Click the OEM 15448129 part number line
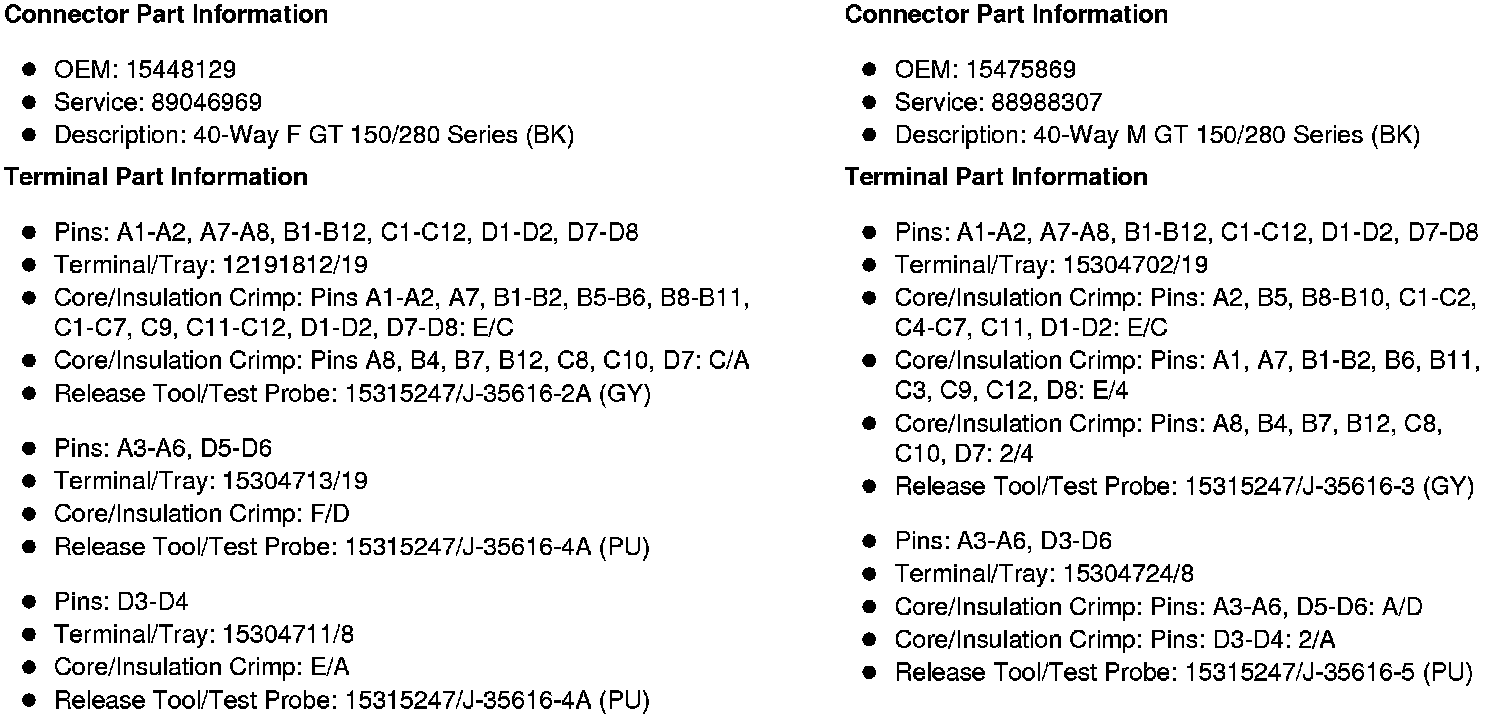 [145, 69]
